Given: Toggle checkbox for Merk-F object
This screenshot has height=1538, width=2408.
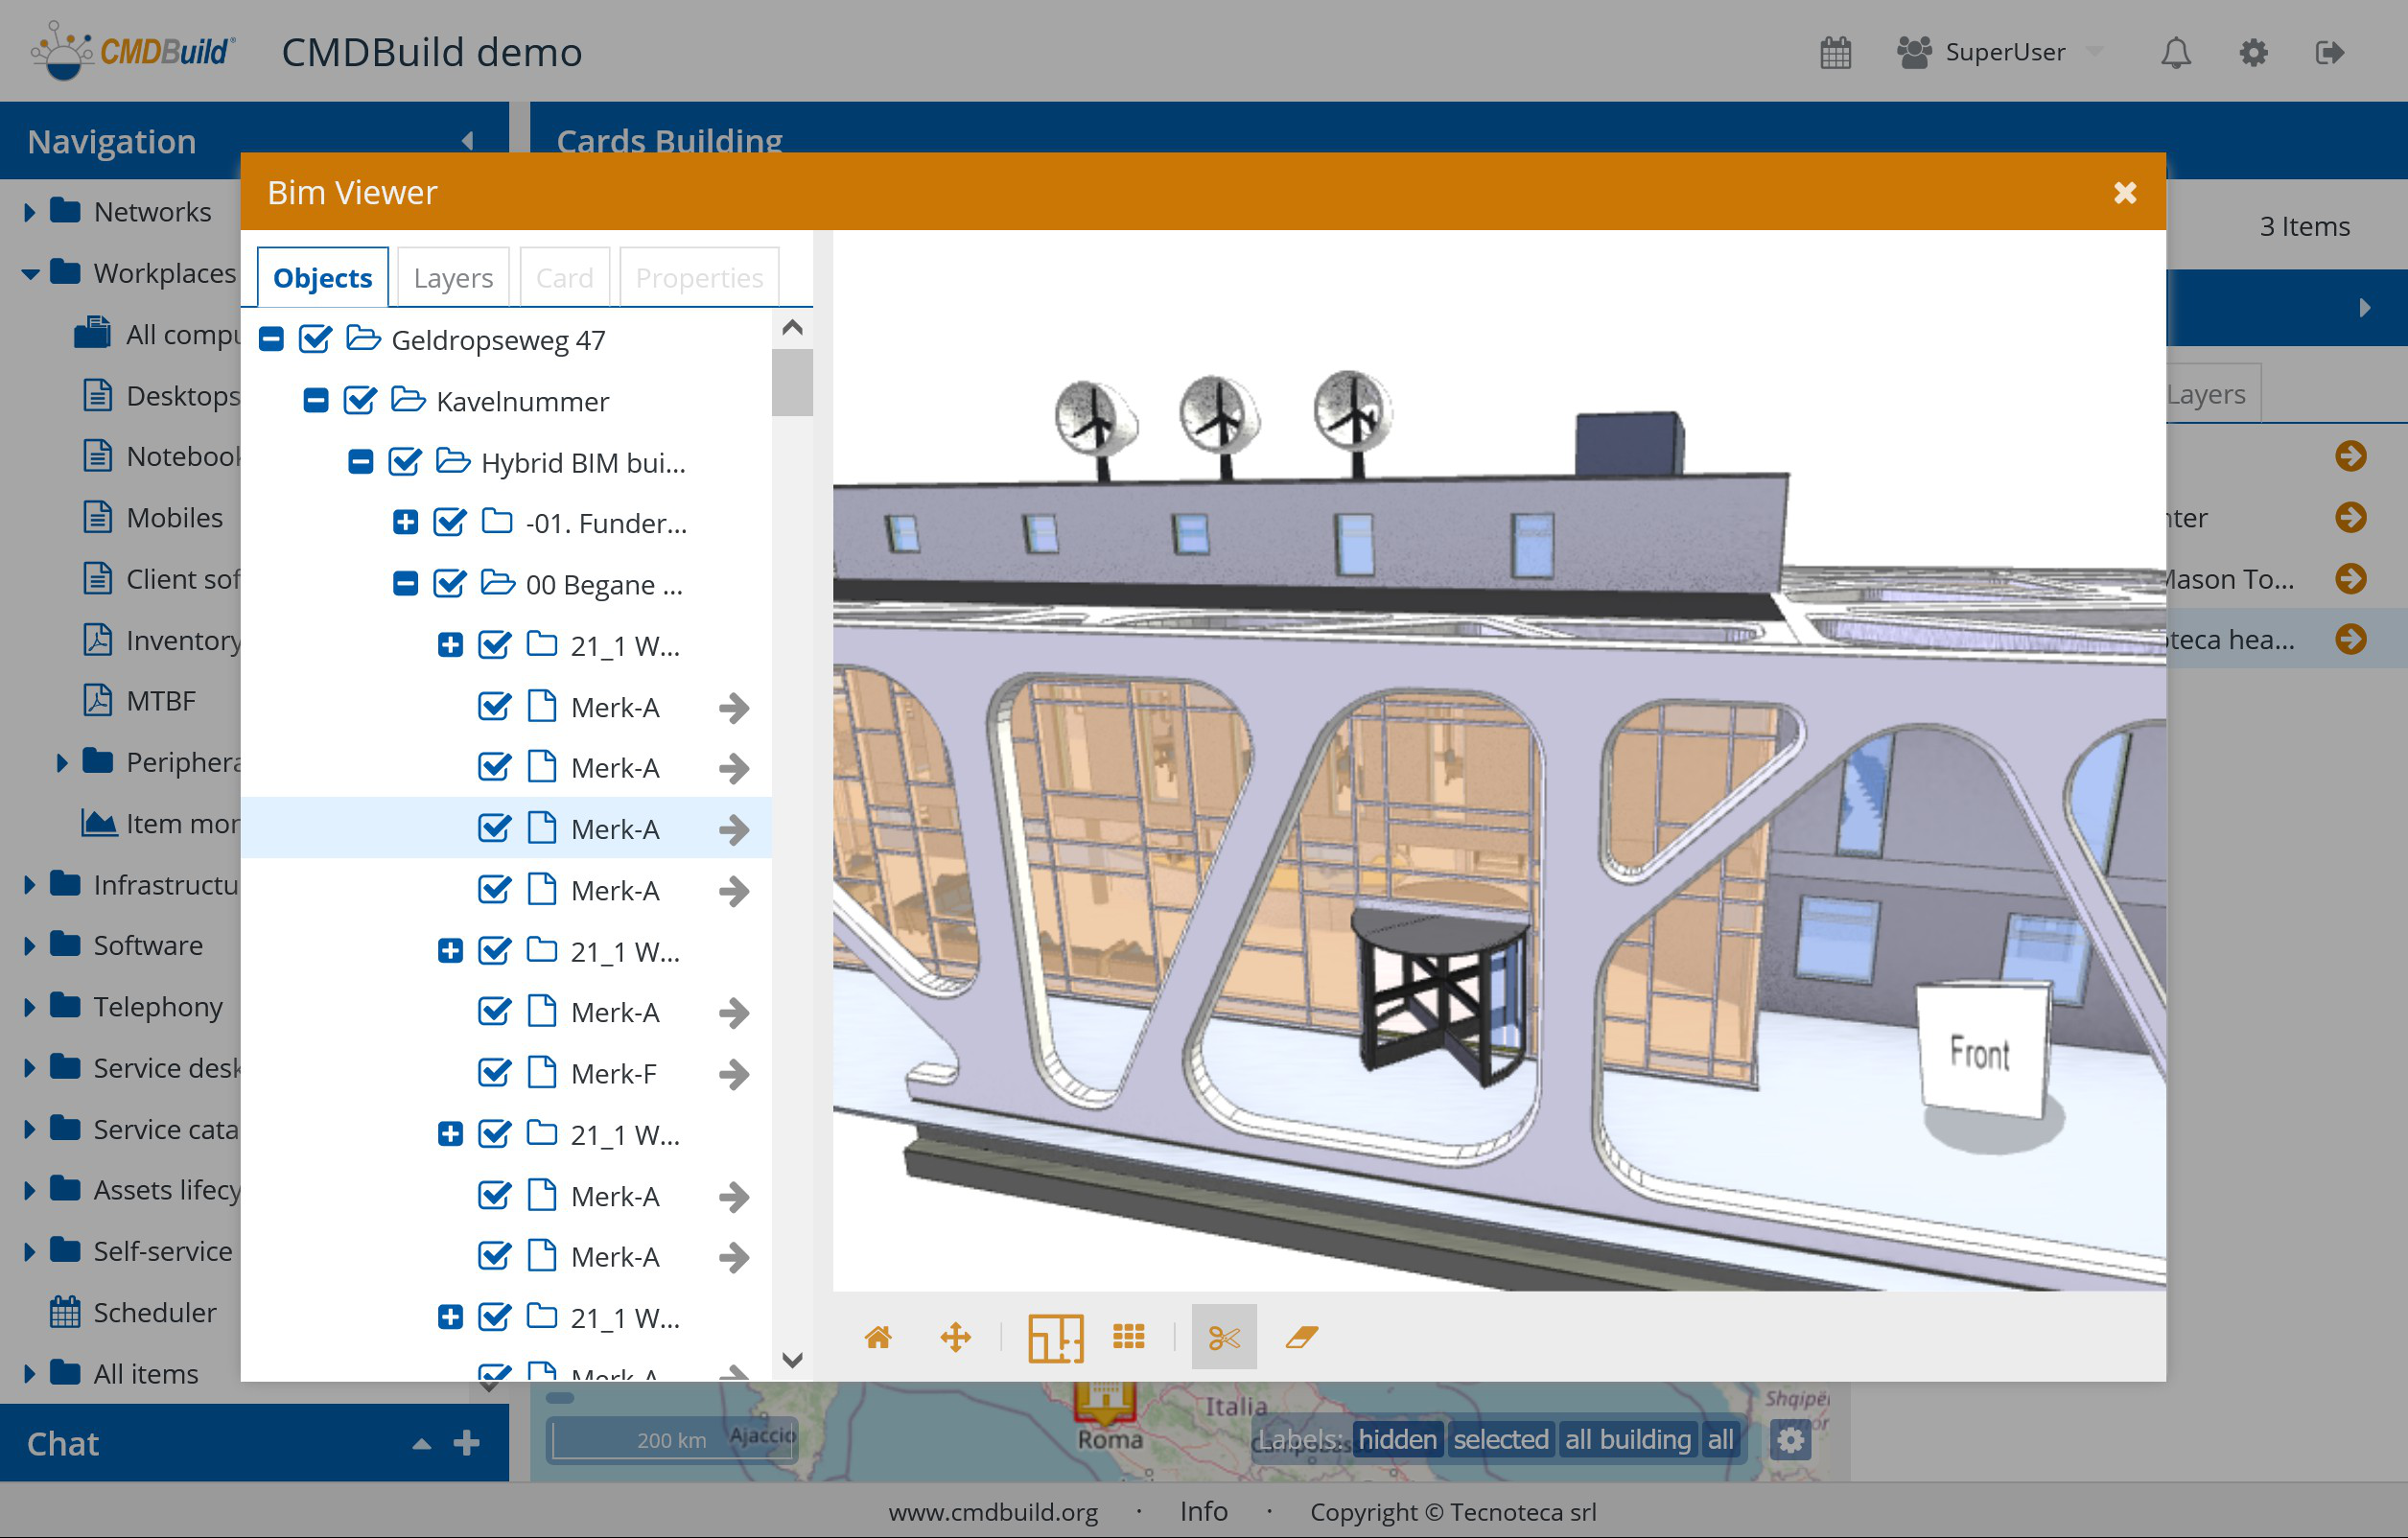Looking at the screenshot, I should [x=494, y=1074].
